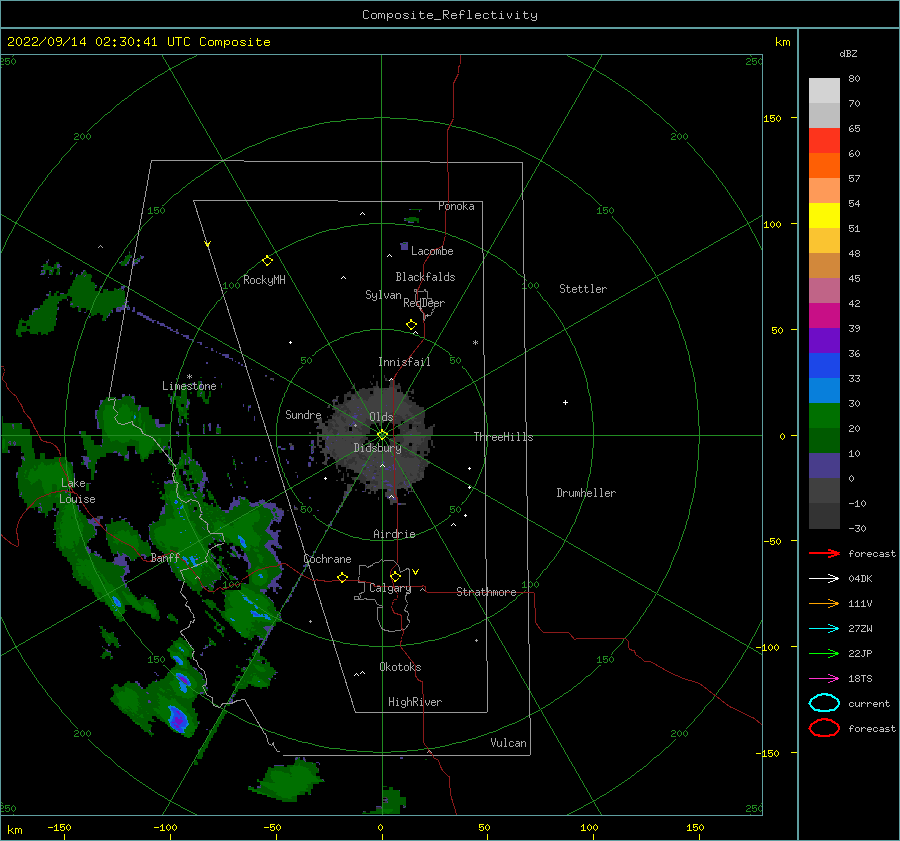Pick the 54 dBZ yellow swatch
The image size is (900, 841).
pos(824,216)
